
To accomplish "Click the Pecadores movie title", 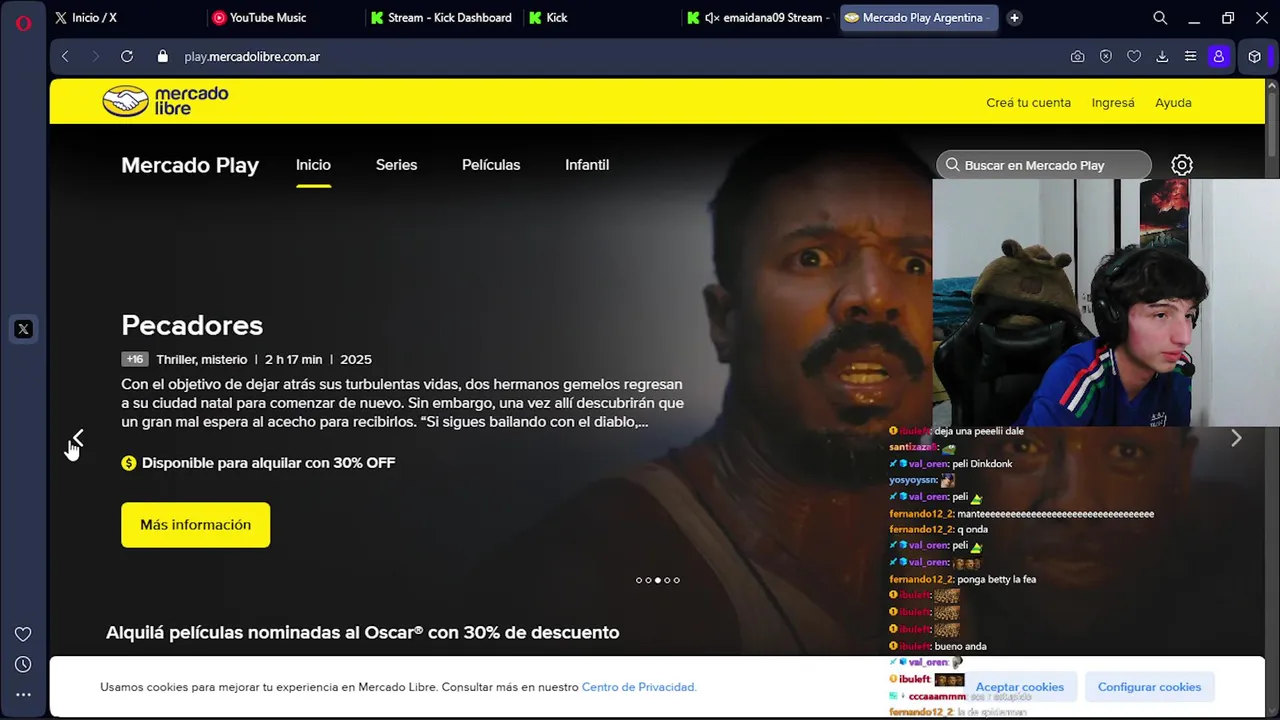I will click(192, 325).
